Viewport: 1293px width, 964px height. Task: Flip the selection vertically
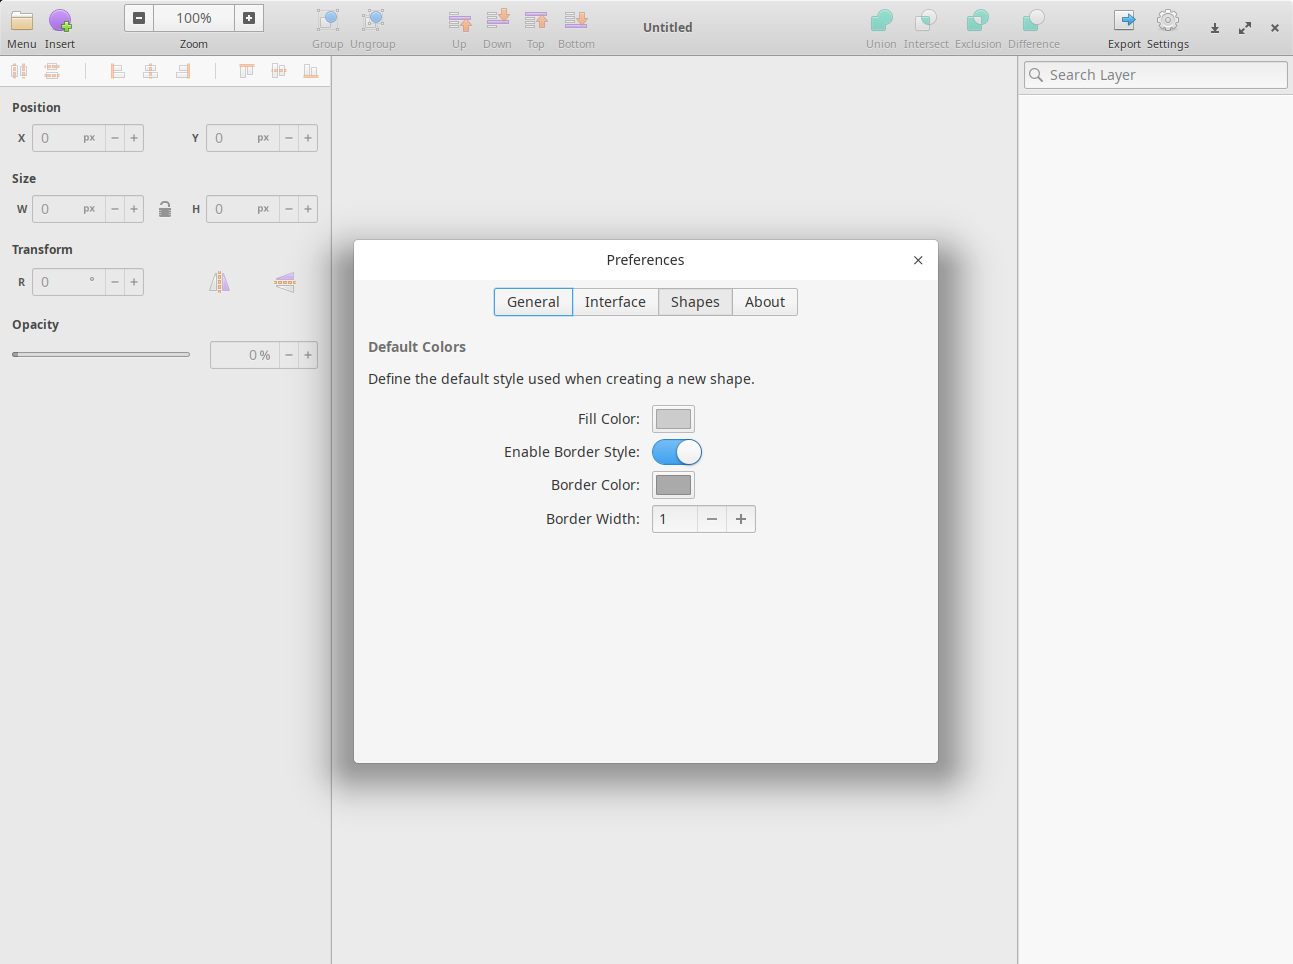click(x=285, y=282)
